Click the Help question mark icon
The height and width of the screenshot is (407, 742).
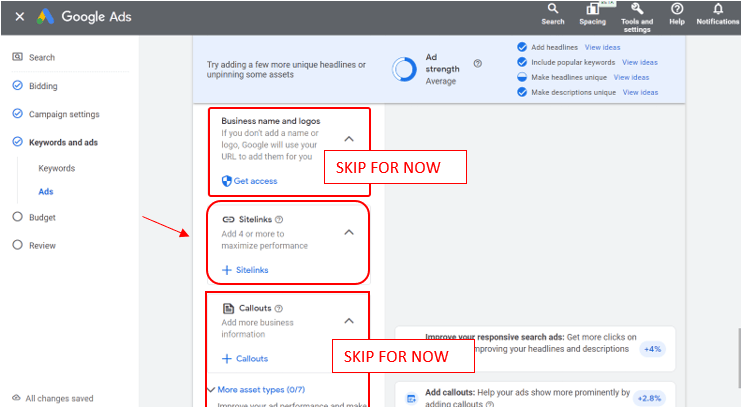point(677,9)
